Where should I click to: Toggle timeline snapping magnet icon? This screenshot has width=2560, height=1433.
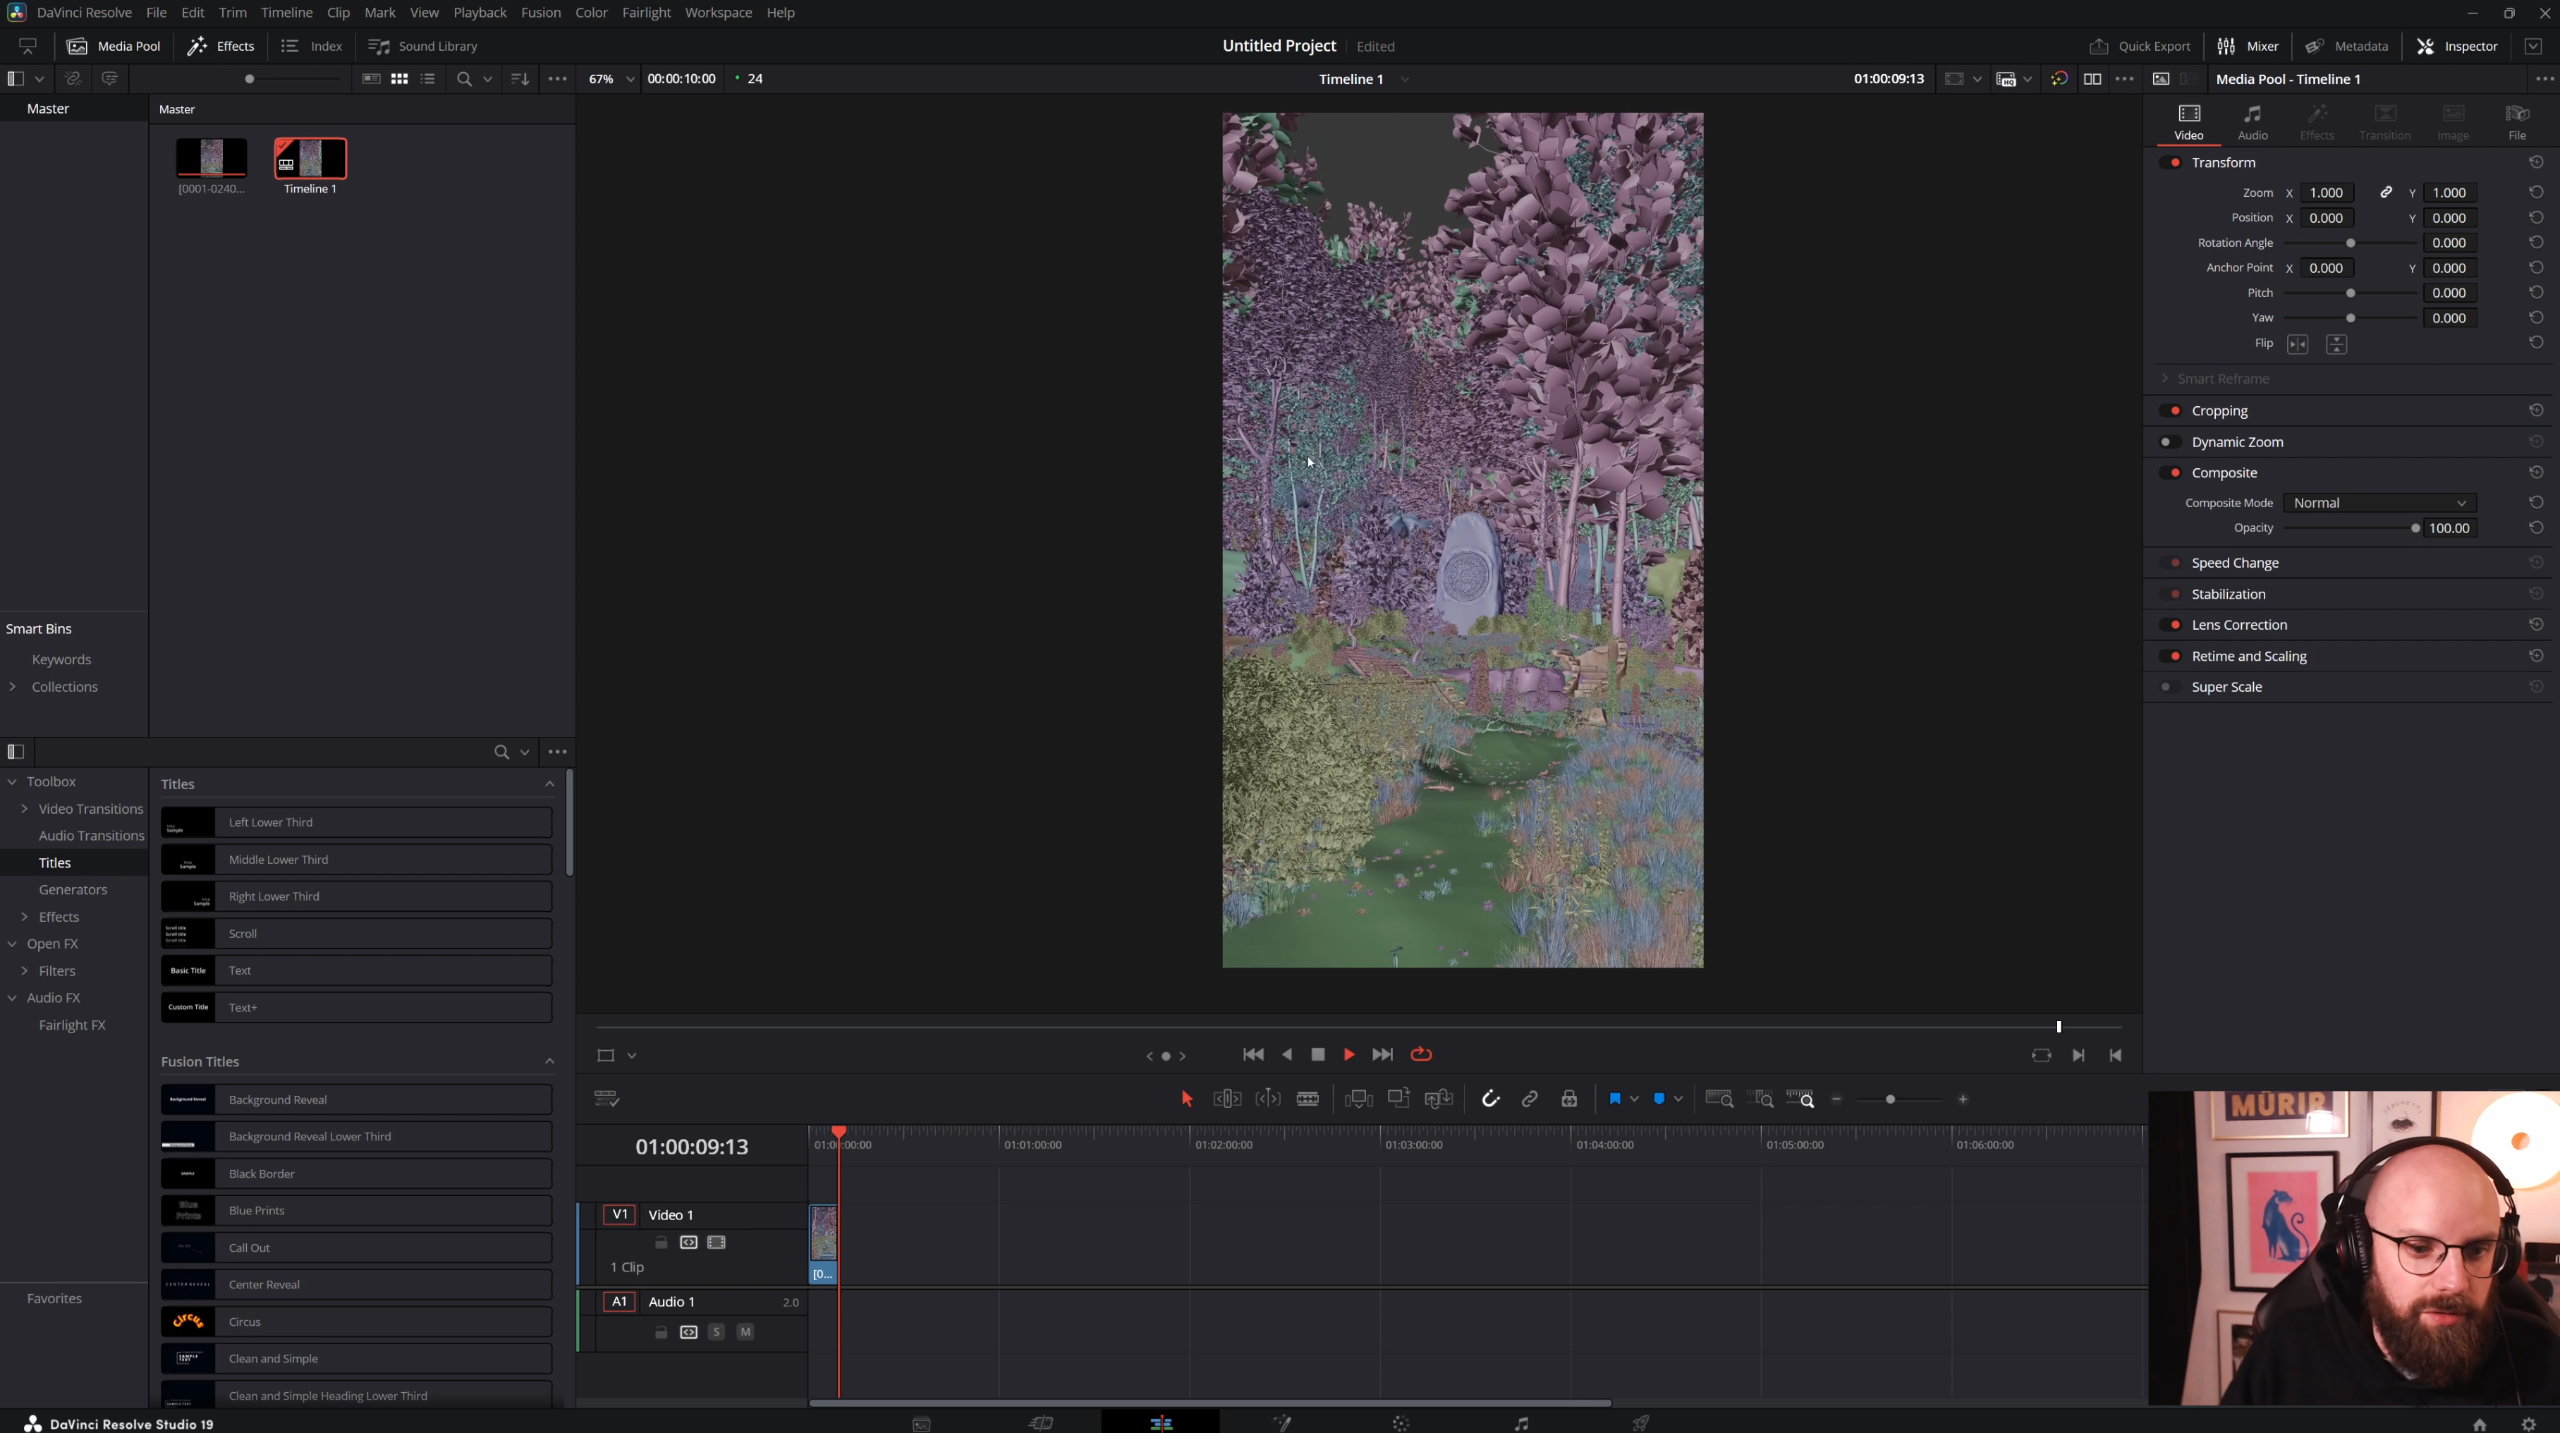1490,1099
